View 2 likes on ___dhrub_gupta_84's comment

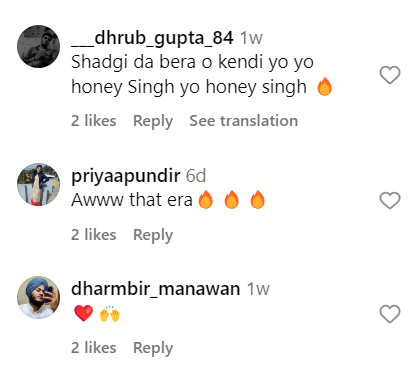click(94, 121)
